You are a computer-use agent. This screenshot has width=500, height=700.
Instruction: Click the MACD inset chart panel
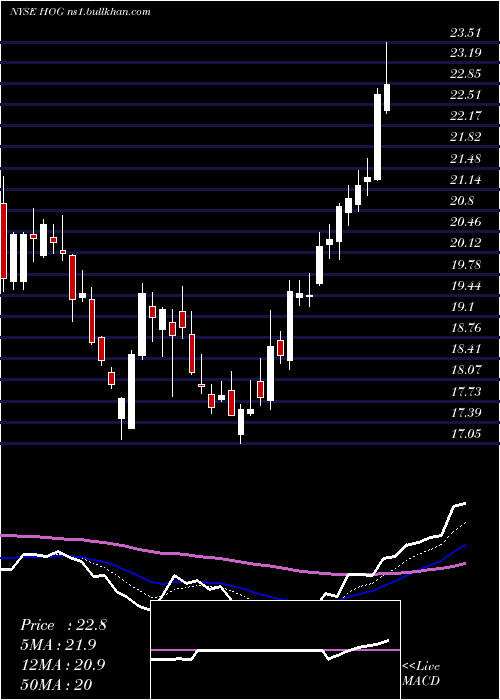[275, 650]
